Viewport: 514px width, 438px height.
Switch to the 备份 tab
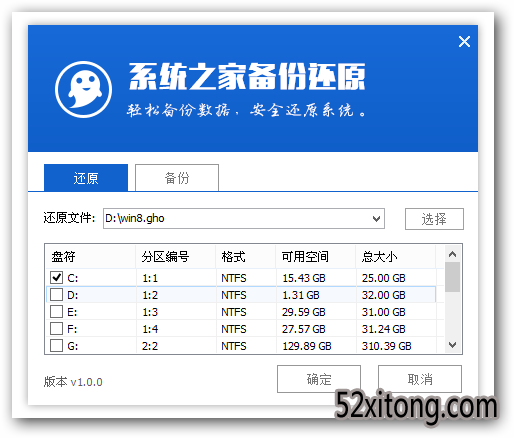pos(177,178)
